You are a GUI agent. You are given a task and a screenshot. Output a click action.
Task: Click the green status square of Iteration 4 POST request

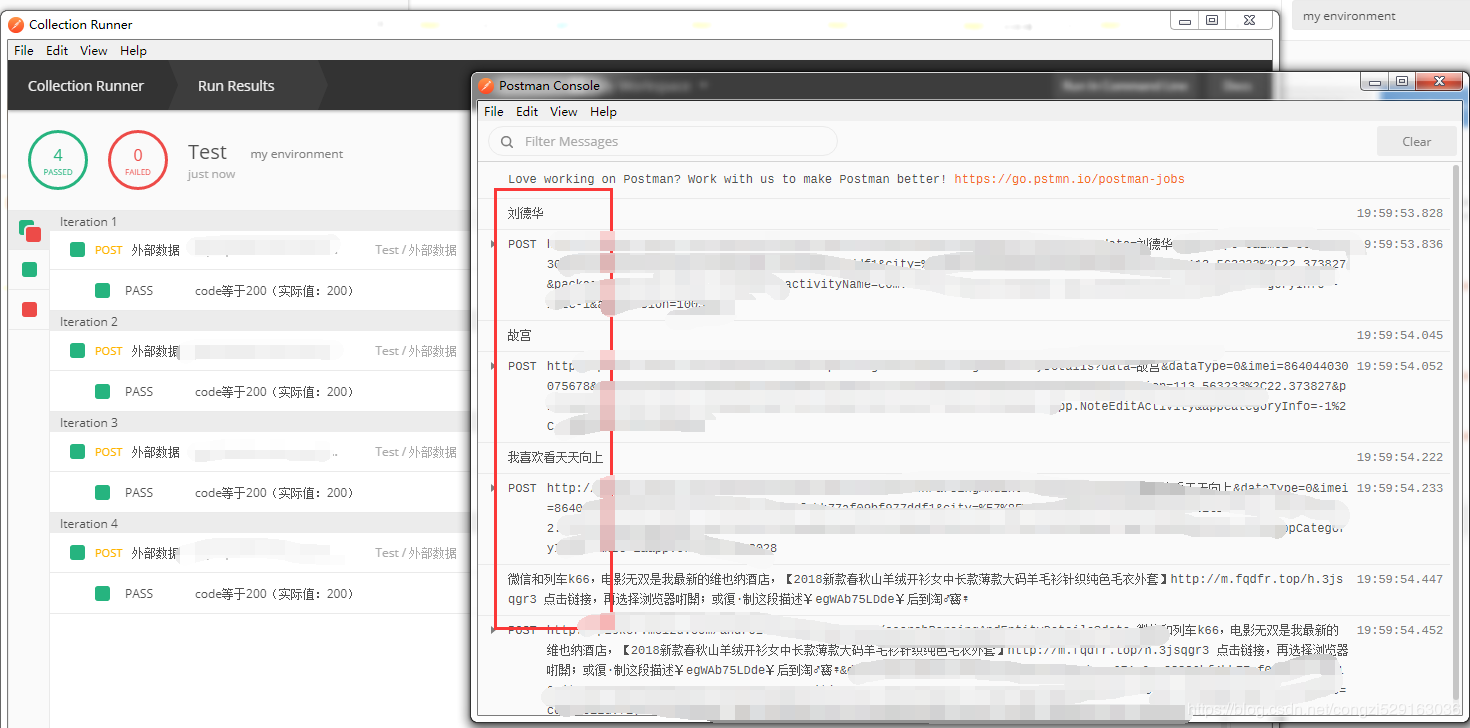point(77,553)
